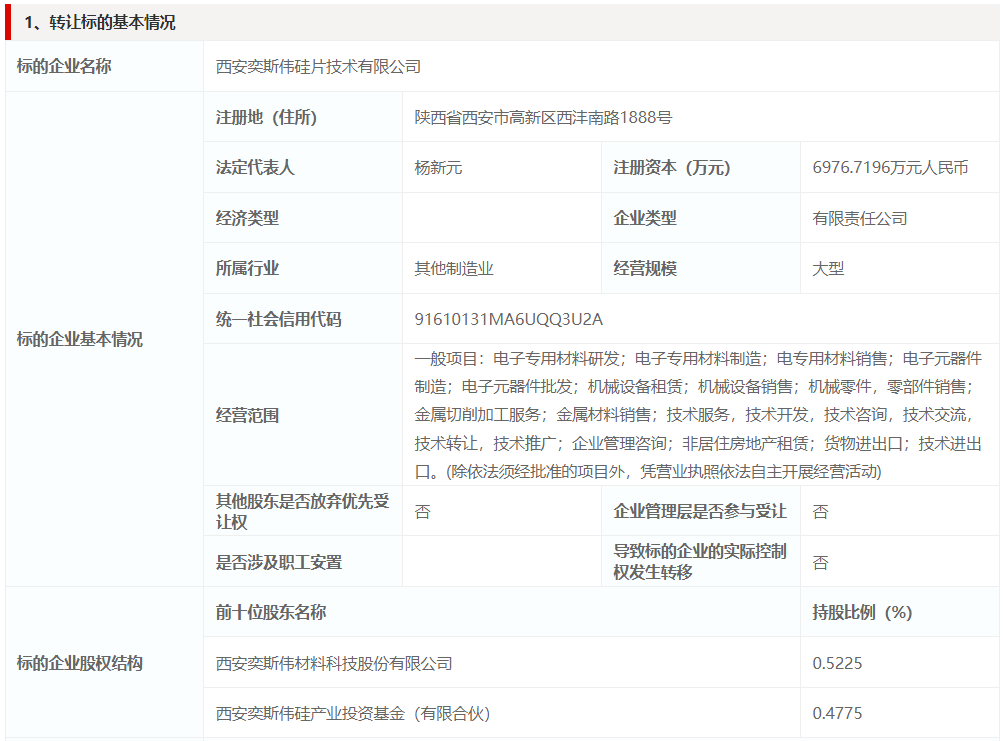Click the column header 前十位股东名称

coord(271,612)
